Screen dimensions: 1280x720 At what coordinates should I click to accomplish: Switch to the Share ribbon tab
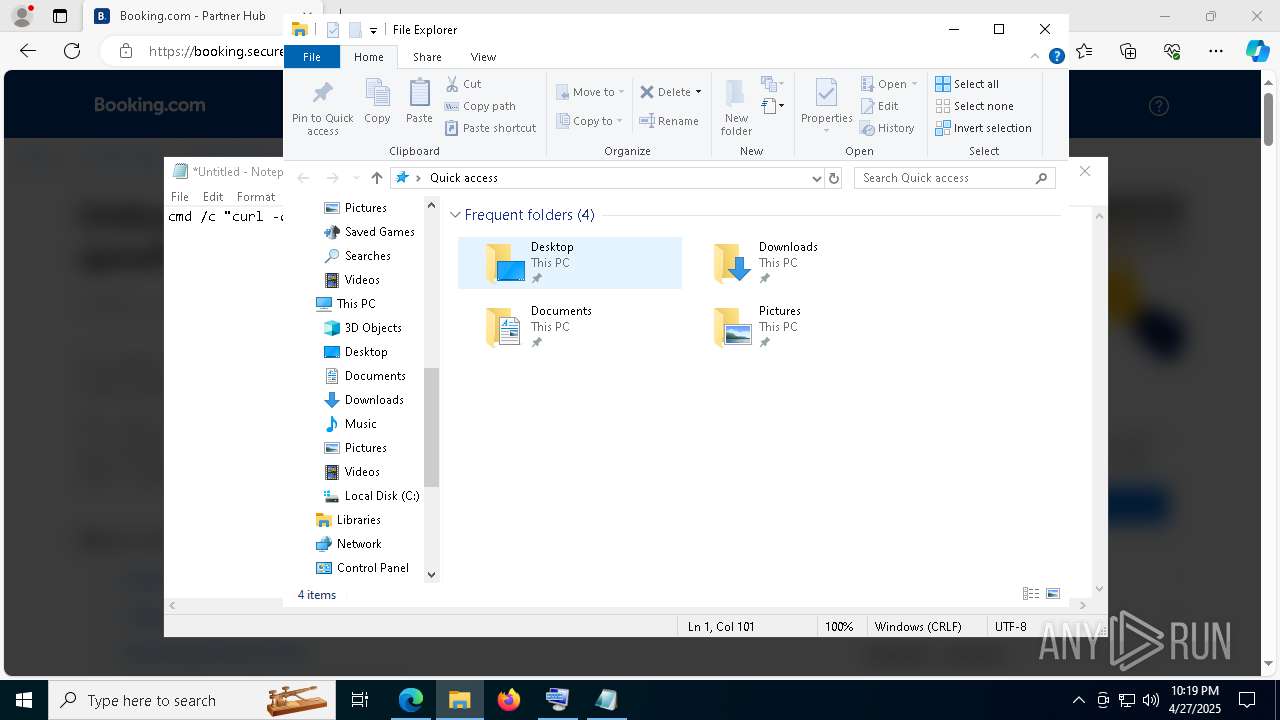tap(427, 57)
